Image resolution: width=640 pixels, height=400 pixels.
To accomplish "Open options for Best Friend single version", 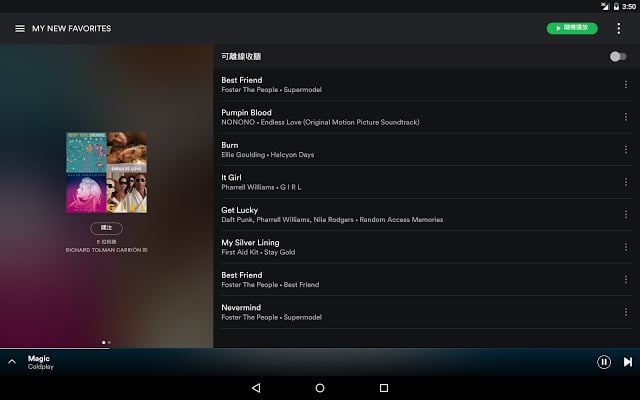I will click(626, 279).
